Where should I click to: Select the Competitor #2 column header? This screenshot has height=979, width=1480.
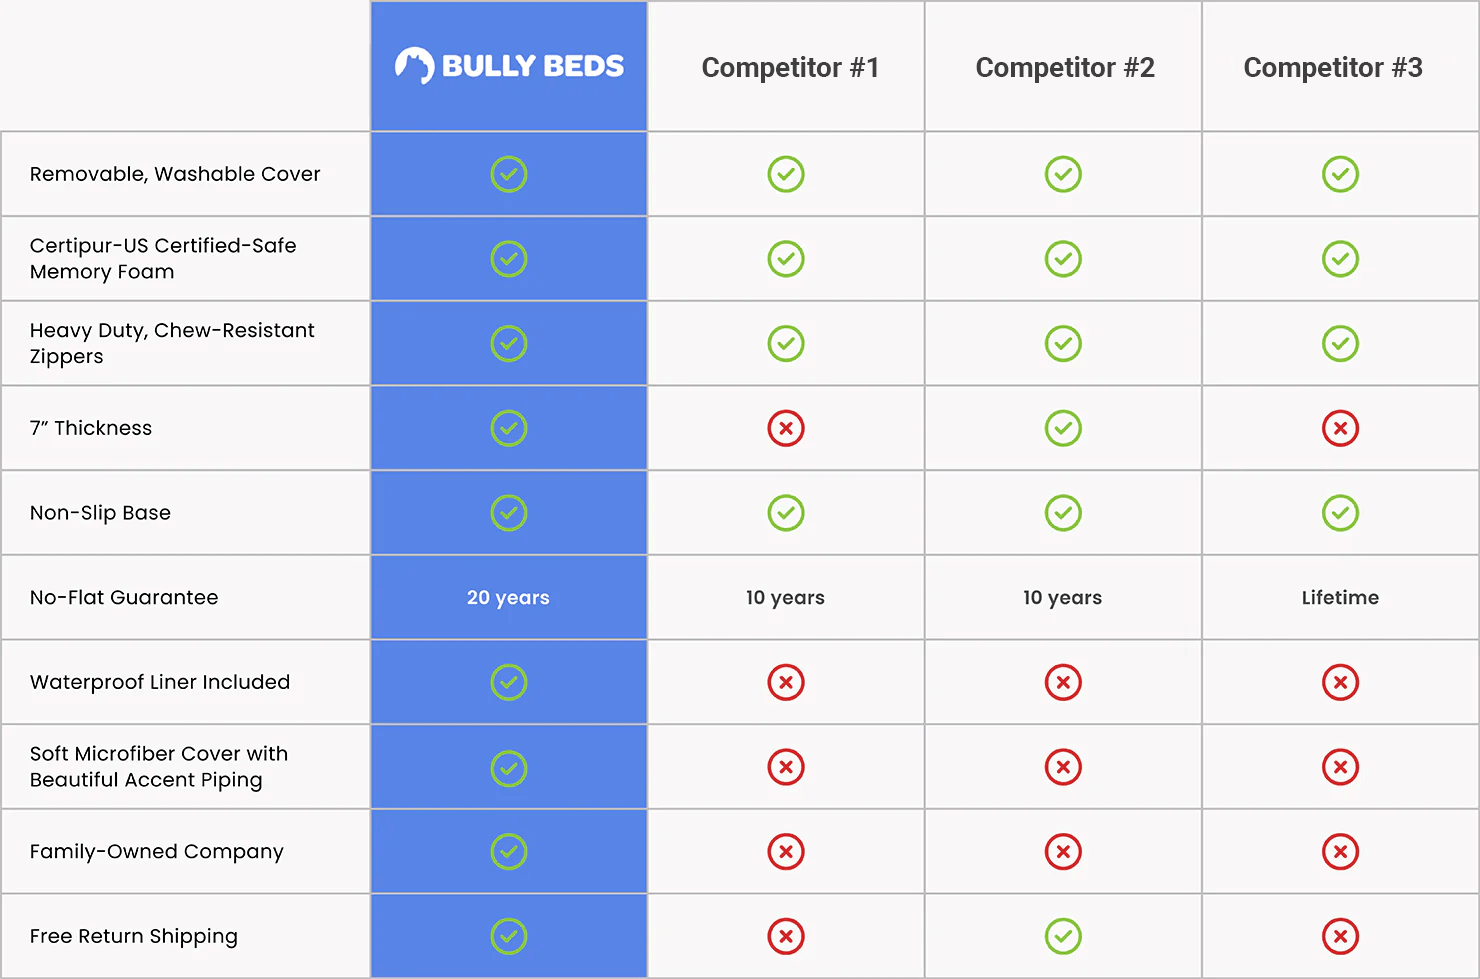(1065, 67)
